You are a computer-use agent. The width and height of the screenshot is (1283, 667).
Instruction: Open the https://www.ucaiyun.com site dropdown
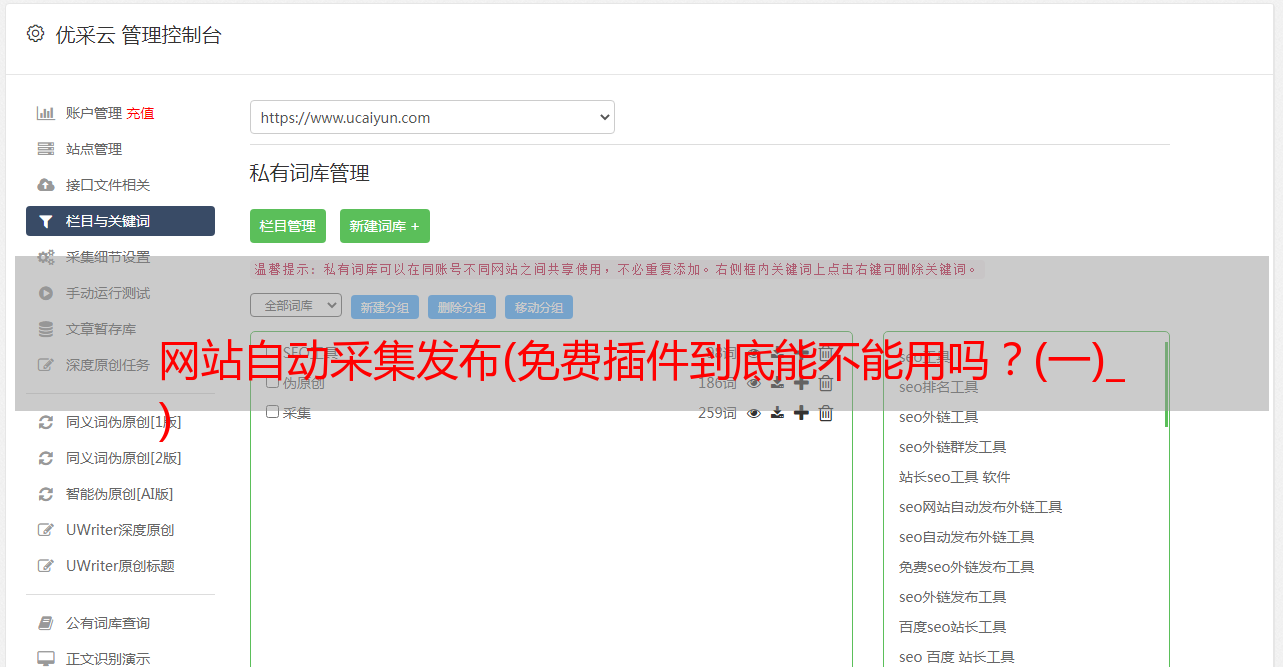click(x=432, y=117)
